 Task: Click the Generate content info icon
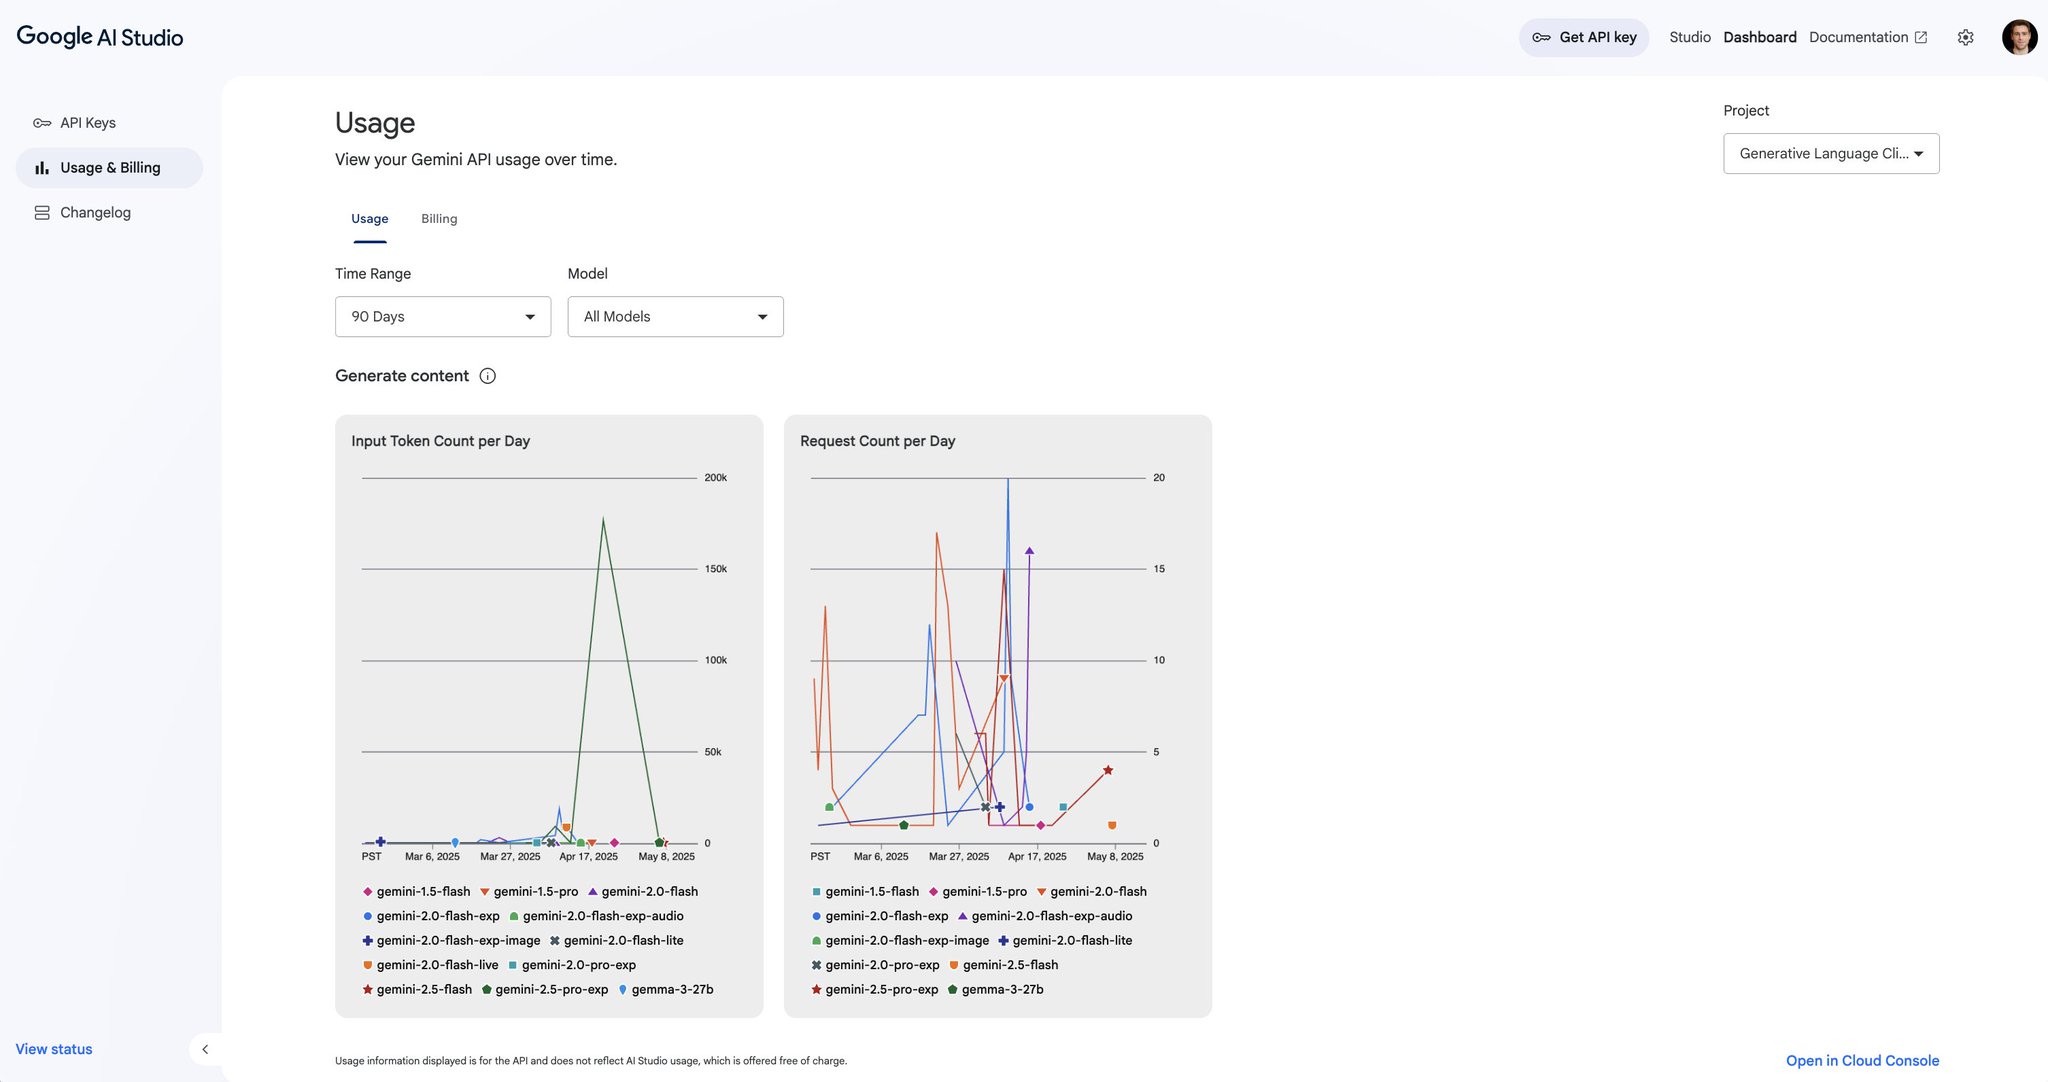pos(488,376)
